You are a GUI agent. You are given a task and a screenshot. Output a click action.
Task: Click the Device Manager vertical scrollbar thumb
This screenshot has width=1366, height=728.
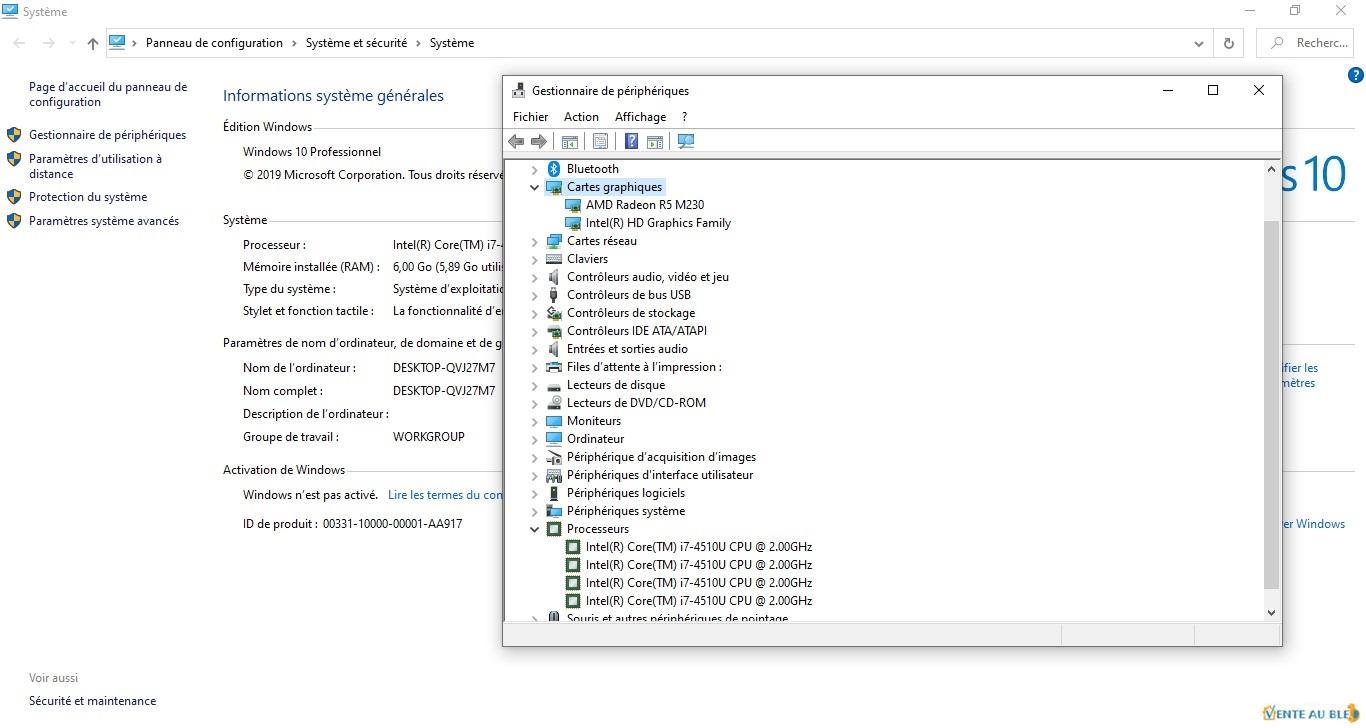[x=1272, y=404]
